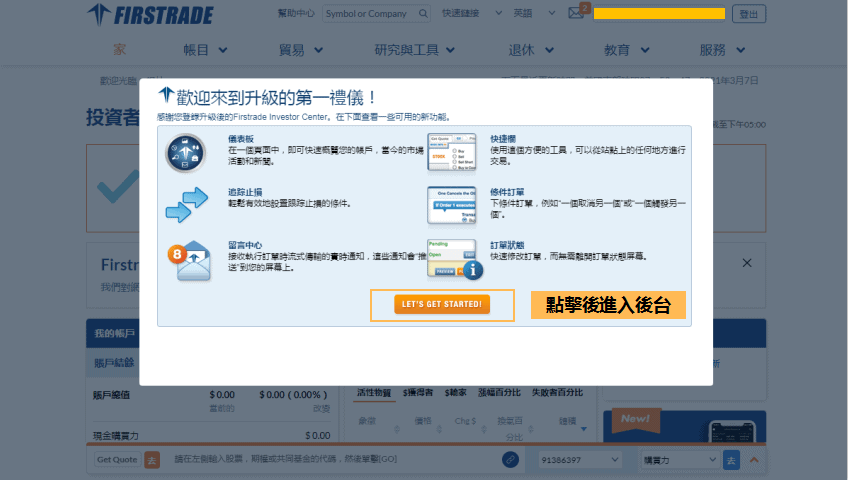Image resolution: width=848 pixels, height=480 pixels.
Task: Click 賬戶總值 account value label
Action: (x=111, y=395)
